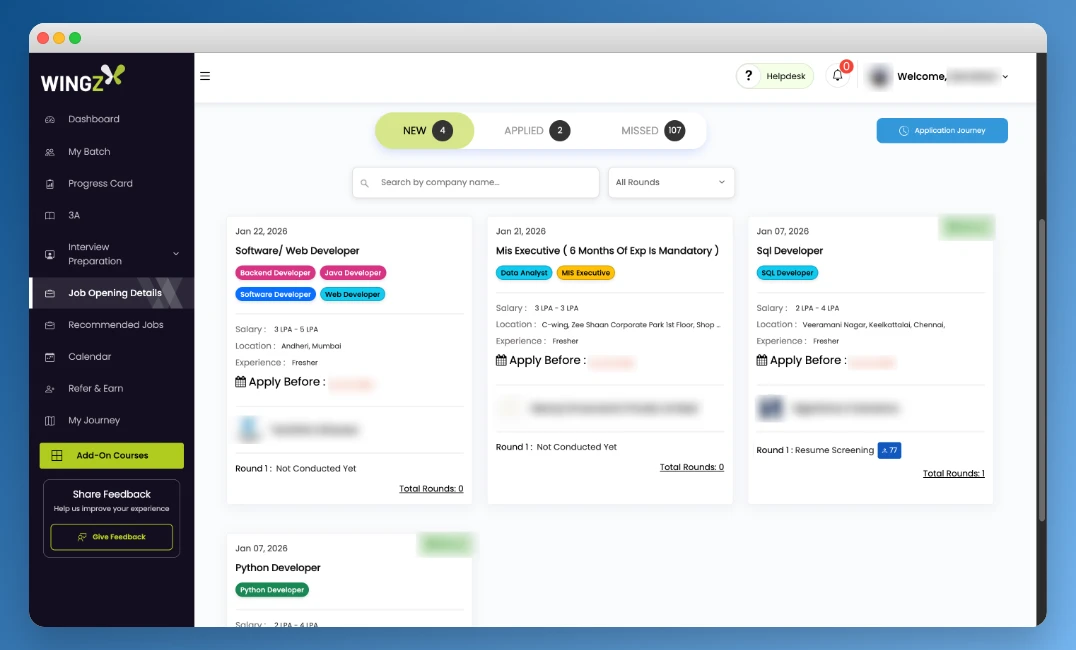Image resolution: width=1076 pixels, height=650 pixels.
Task: Click the hamburger menu icon
Action: [x=205, y=75]
